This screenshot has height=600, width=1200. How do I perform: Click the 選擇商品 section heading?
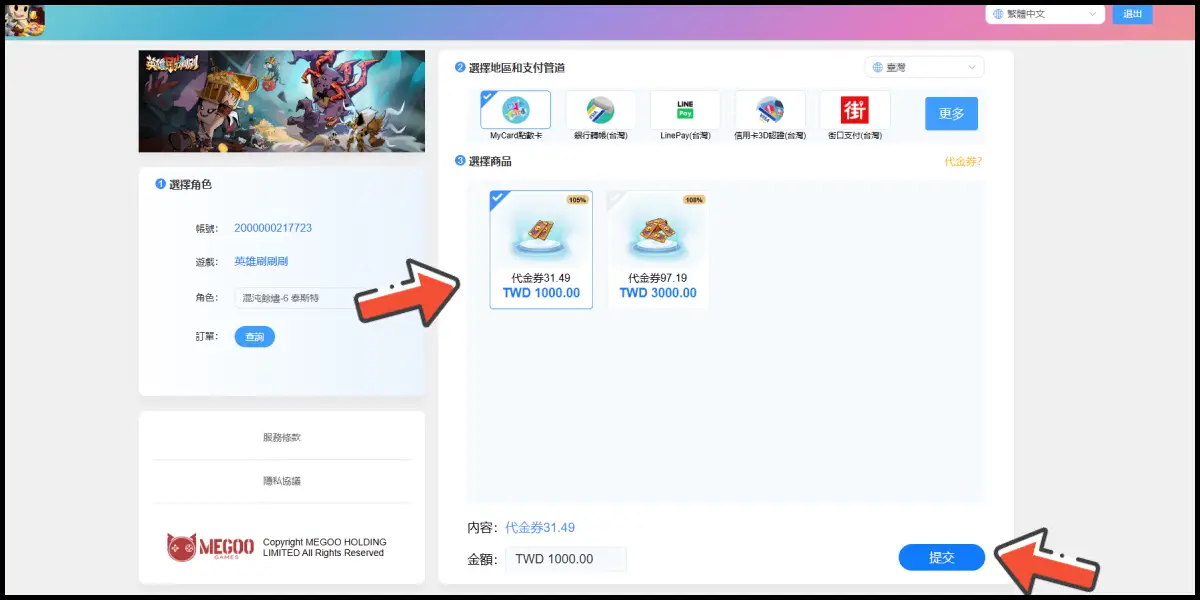click(490, 161)
